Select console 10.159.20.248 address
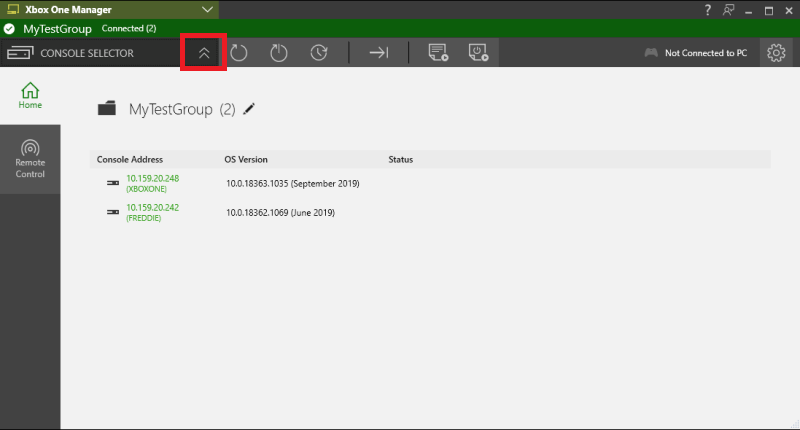The image size is (800, 430). 153,178
